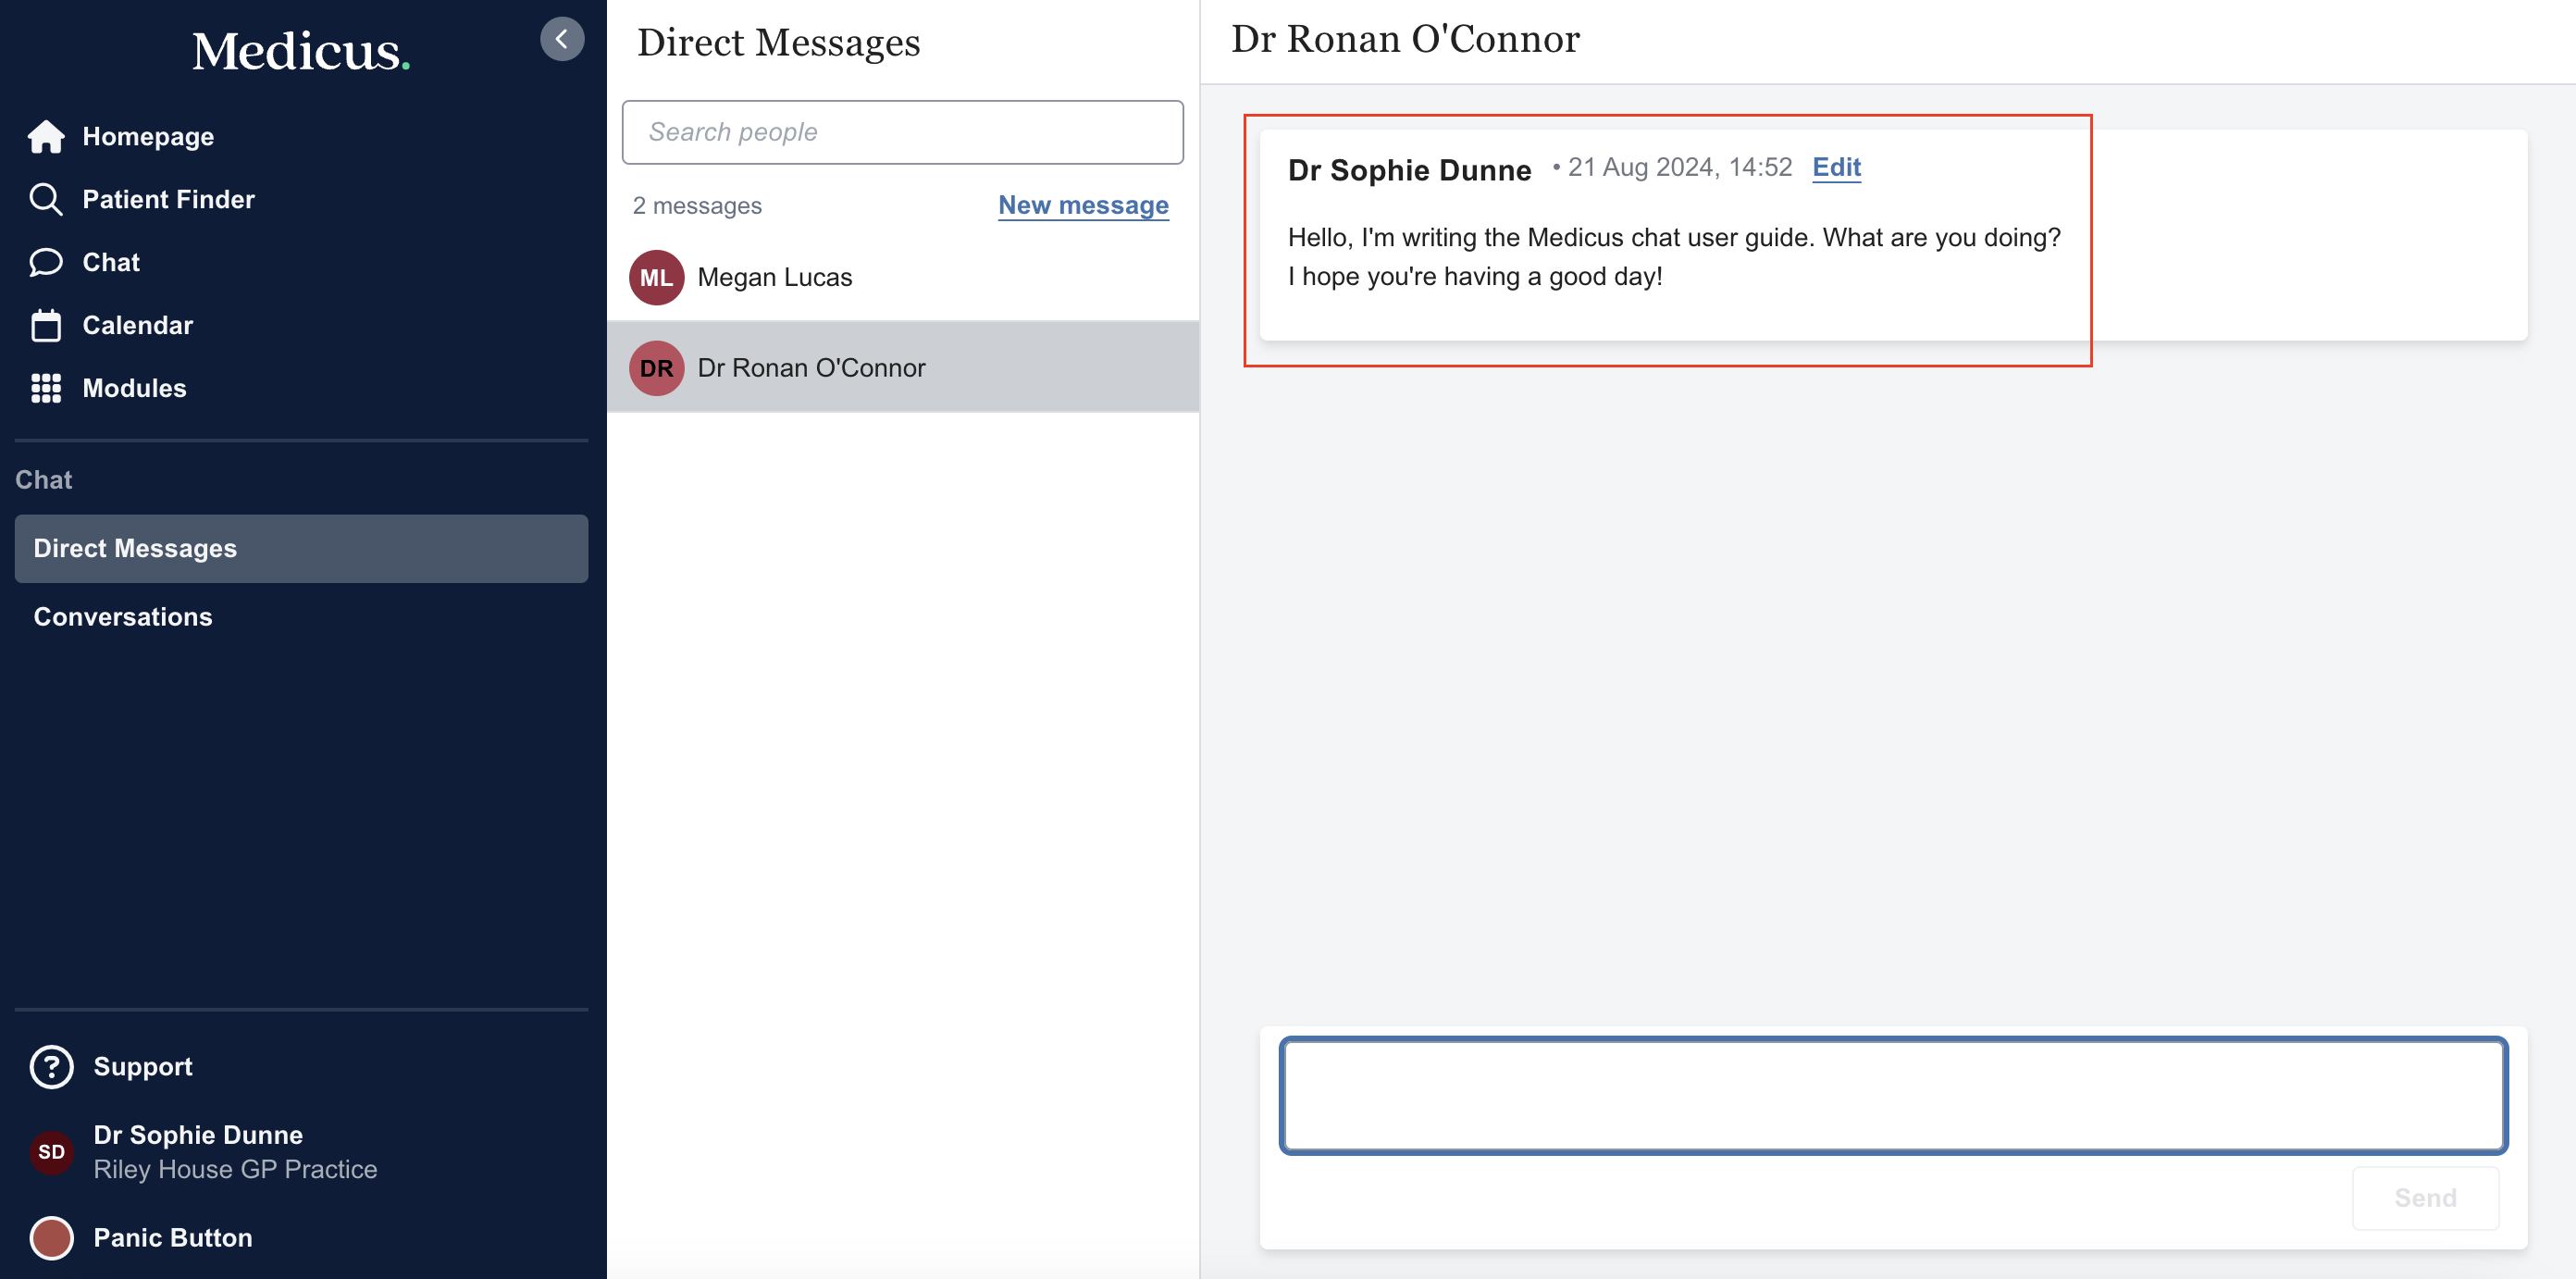Screen dimensions: 2576x1279
Task: Select Dr Ronan O'Connor conversation
Action: [x=811, y=367]
